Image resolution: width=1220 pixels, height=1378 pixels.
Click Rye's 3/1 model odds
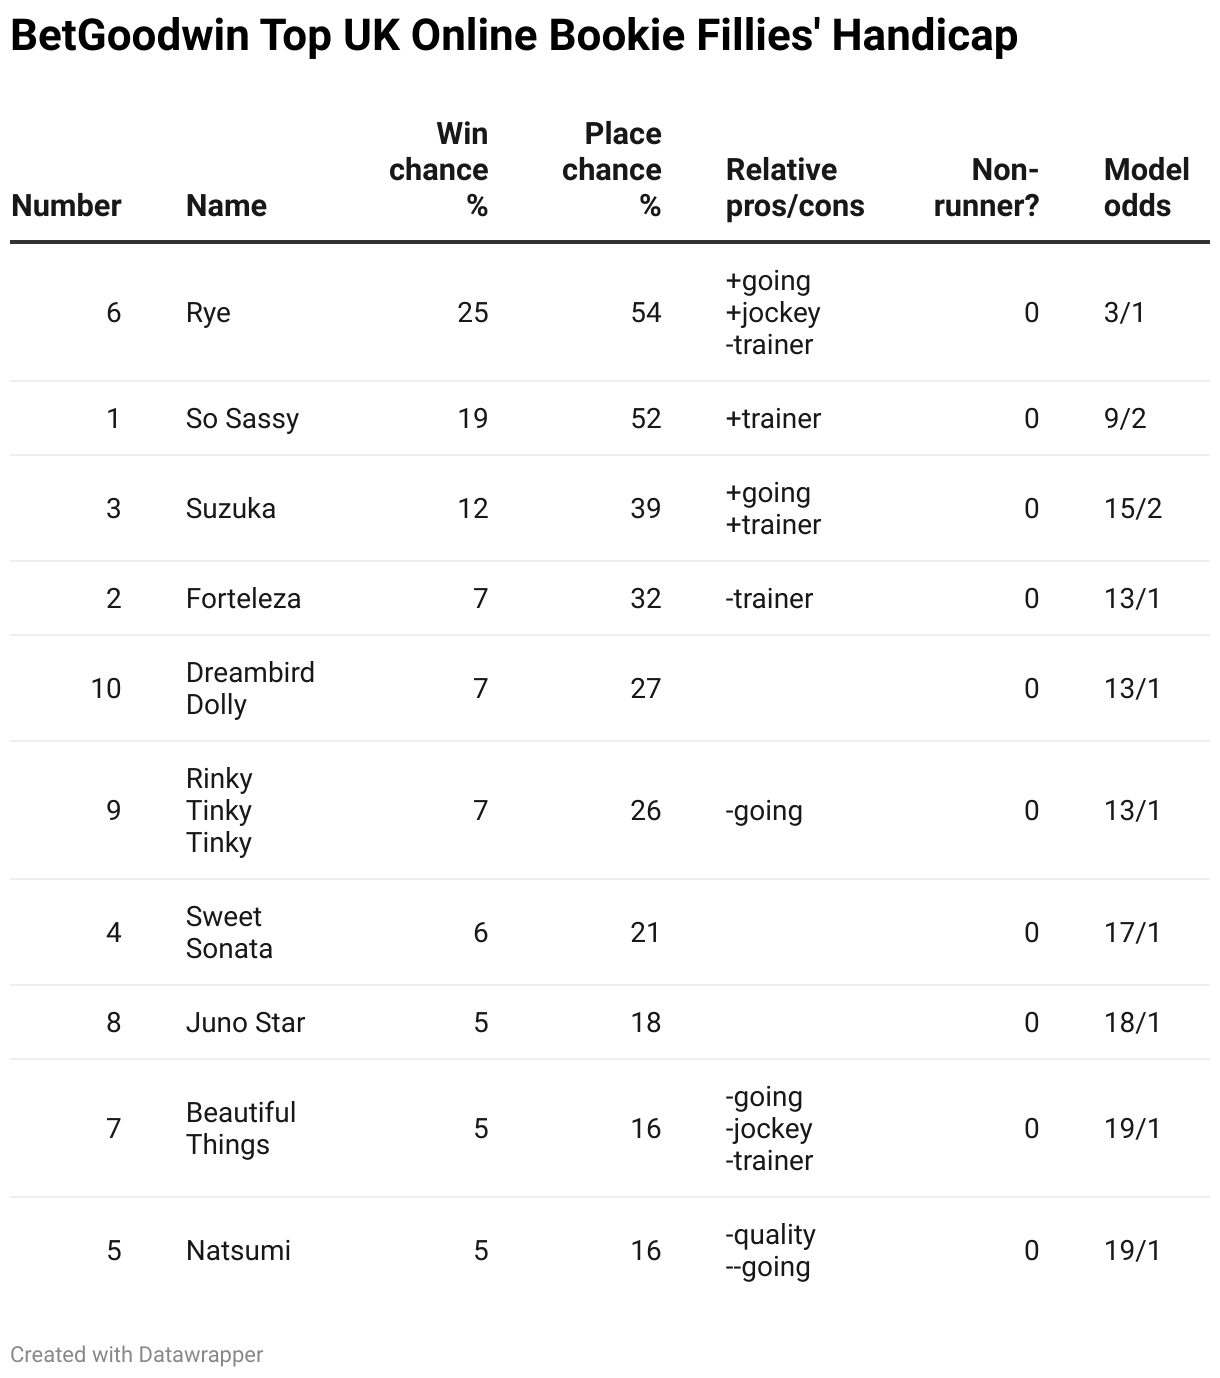(1124, 312)
